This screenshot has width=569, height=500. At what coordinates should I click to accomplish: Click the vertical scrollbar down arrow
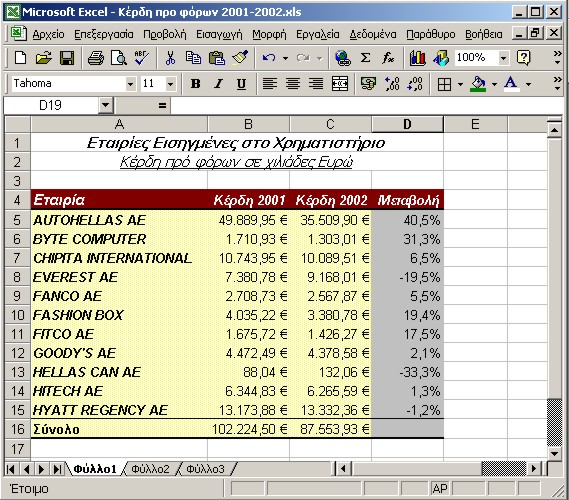[554, 453]
